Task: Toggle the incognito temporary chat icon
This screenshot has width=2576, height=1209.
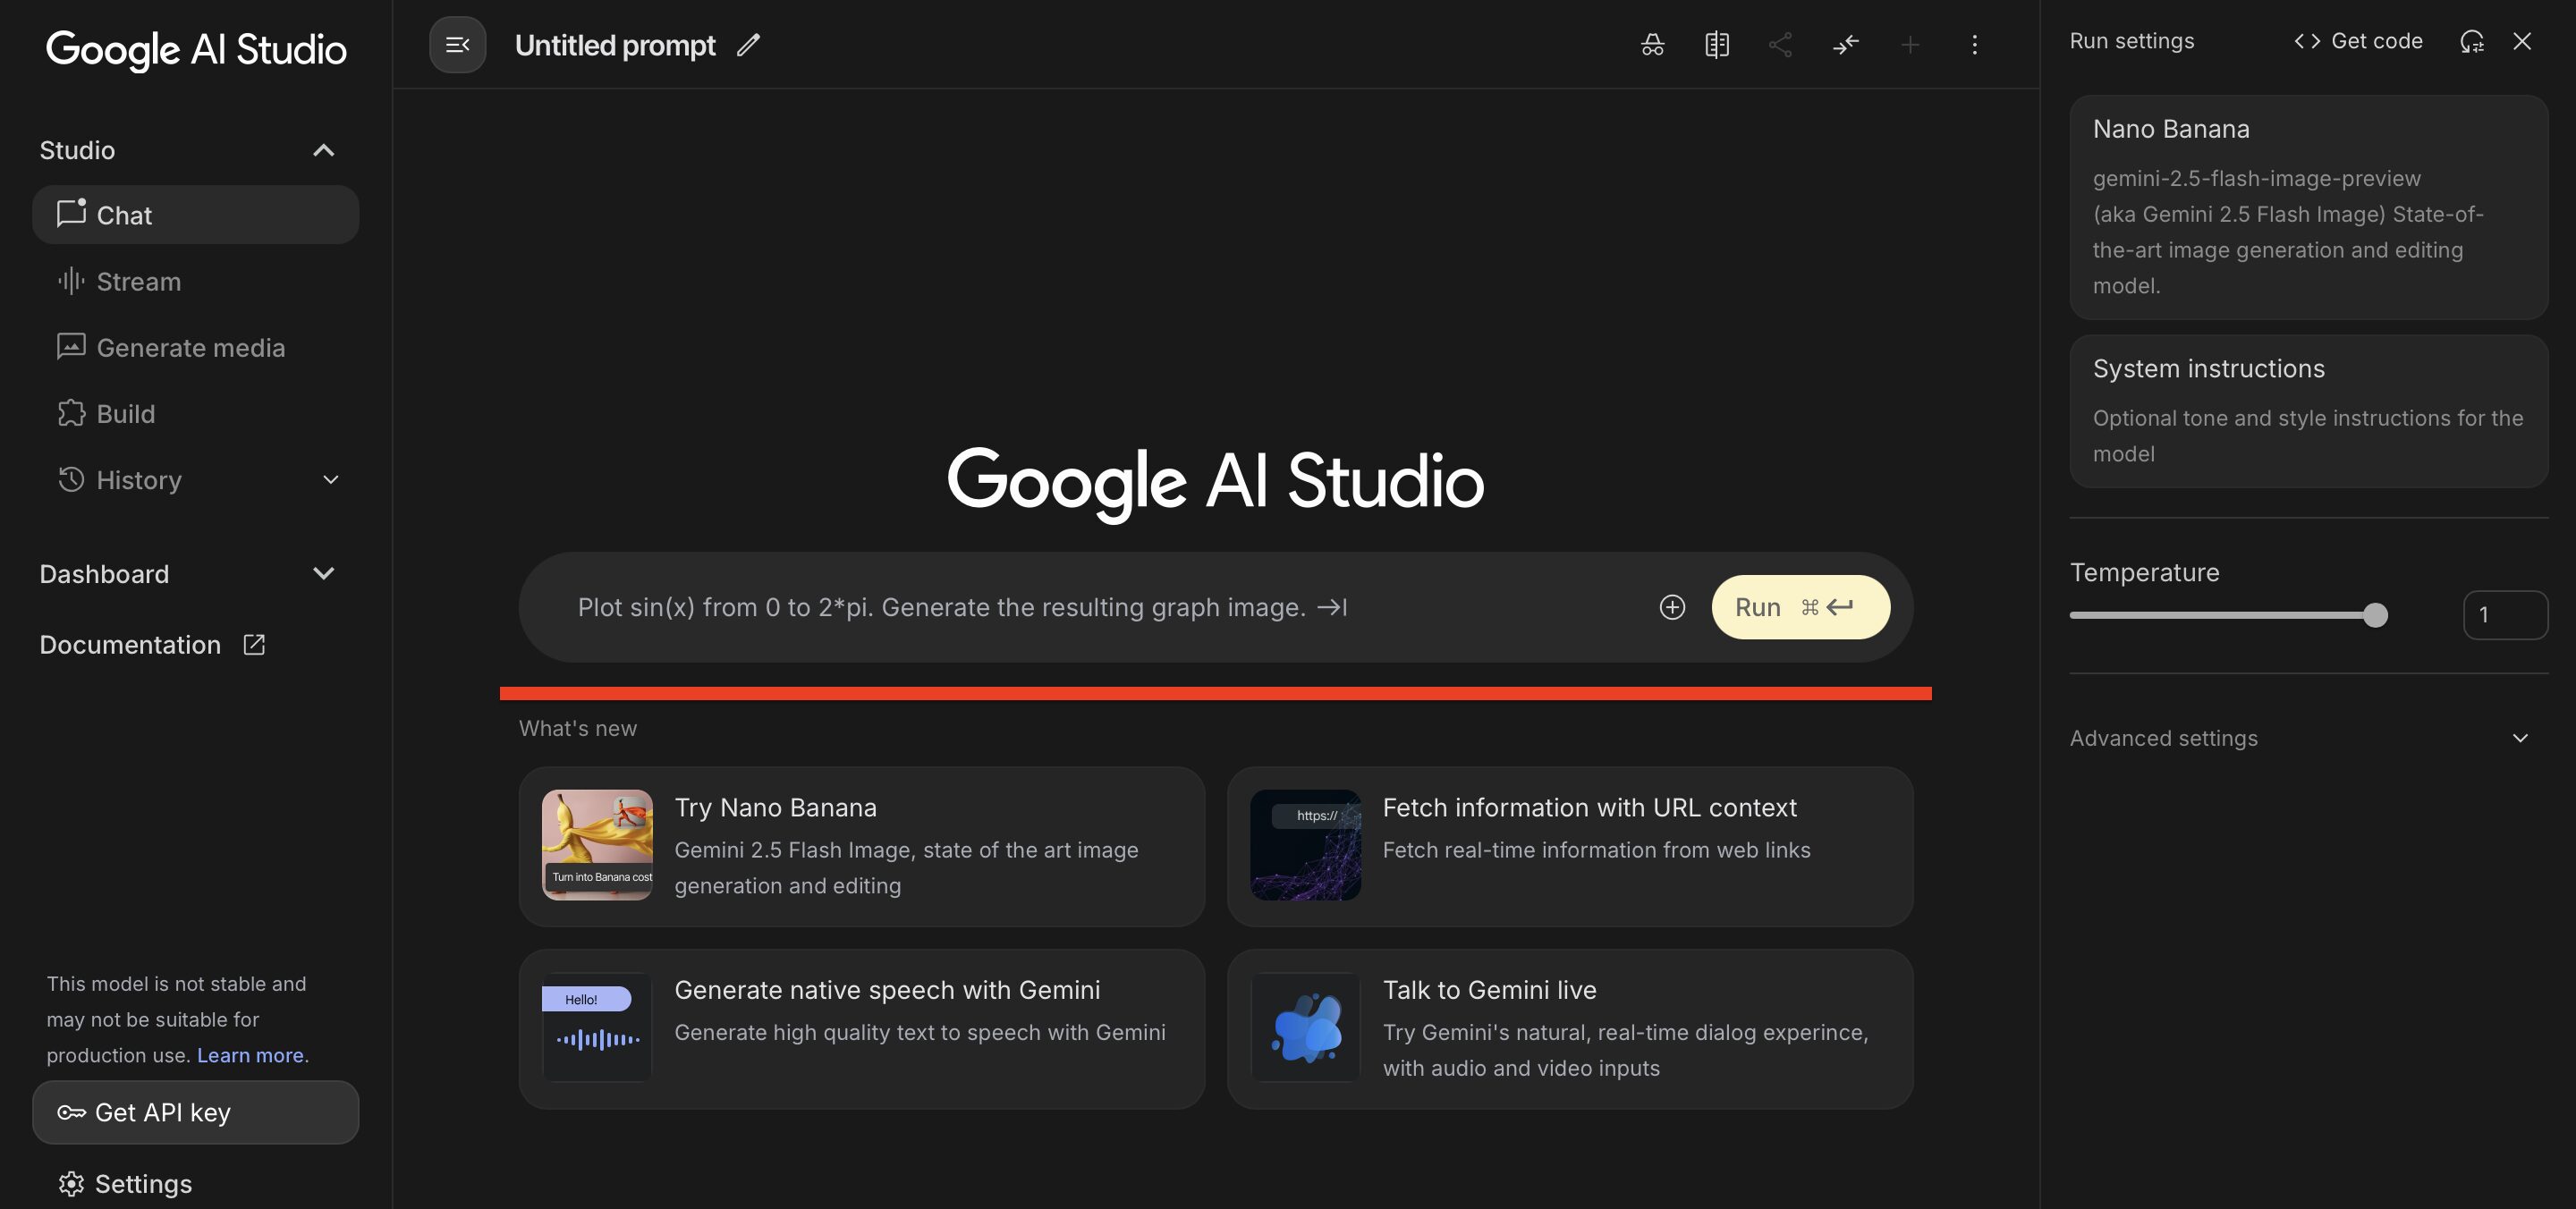Action: (x=1652, y=45)
